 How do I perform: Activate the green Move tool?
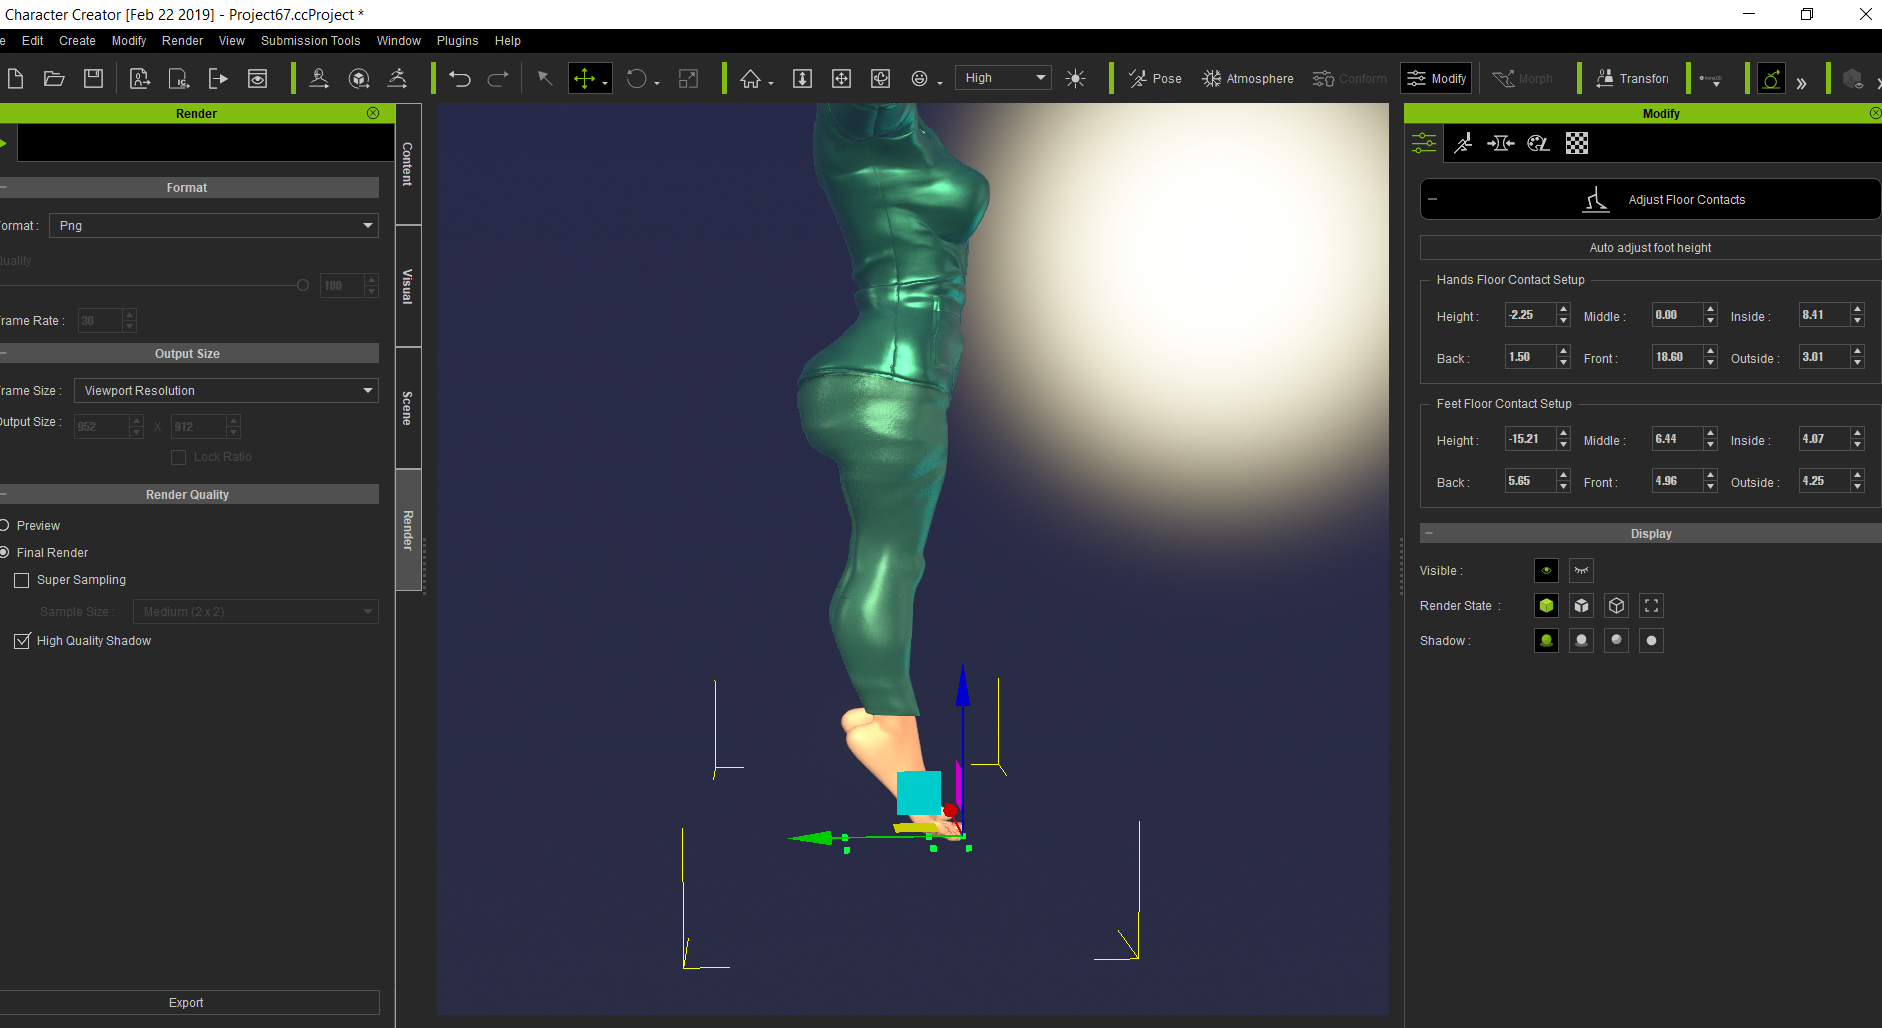(589, 78)
